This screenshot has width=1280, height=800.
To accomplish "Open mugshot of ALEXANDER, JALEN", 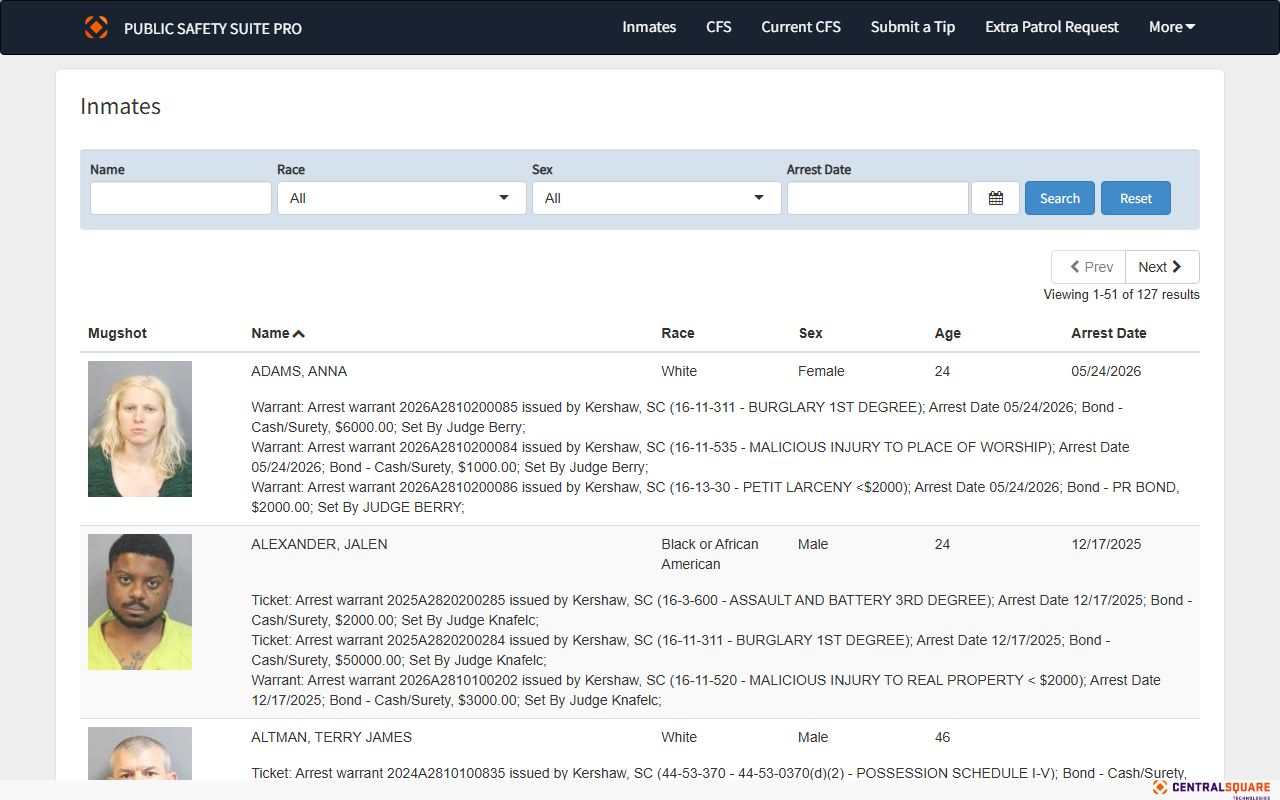I will tap(140, 602).
